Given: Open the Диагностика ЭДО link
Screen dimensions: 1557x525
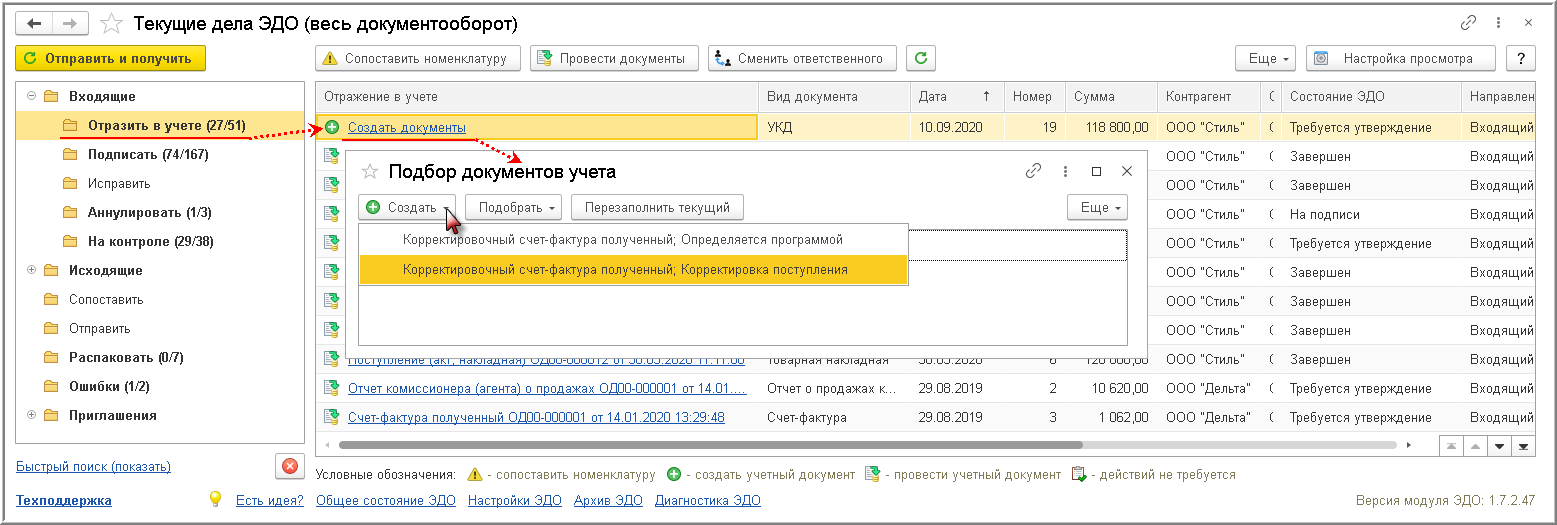Looking at the screenshot, I should (x=707, y=500).
